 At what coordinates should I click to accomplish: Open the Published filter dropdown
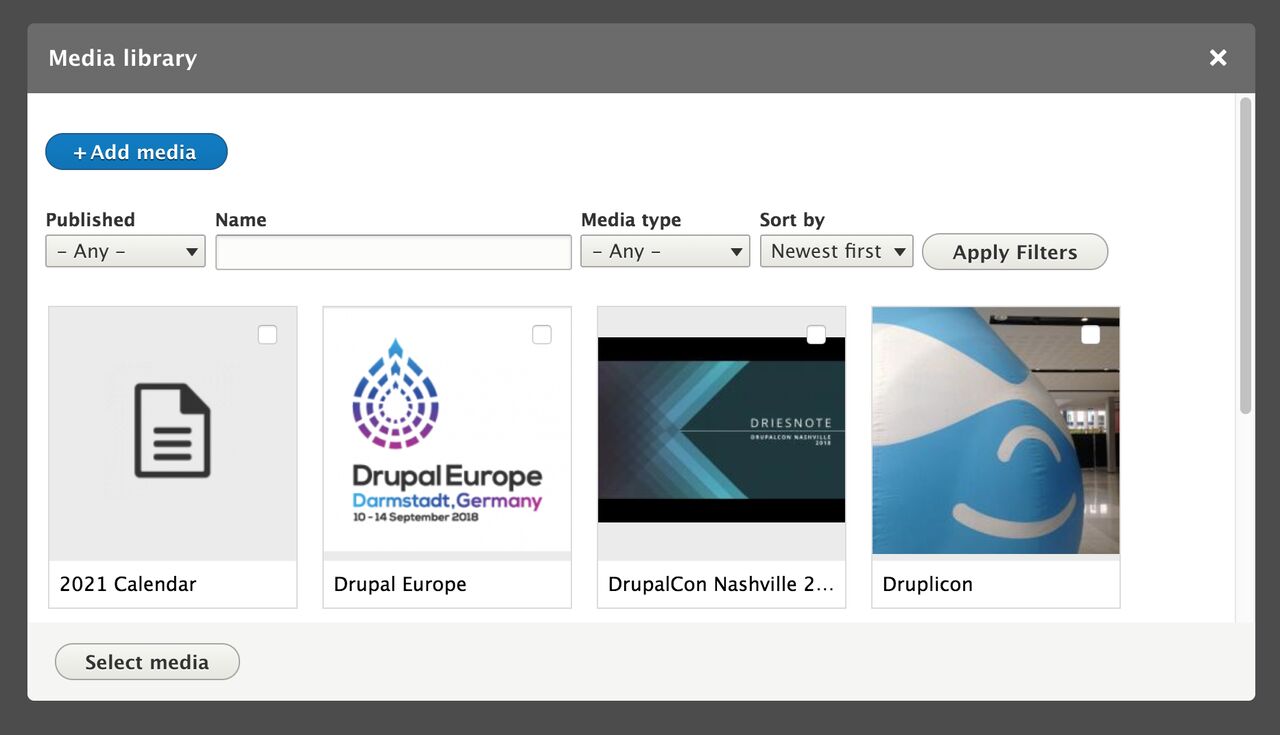pos(125,251)
